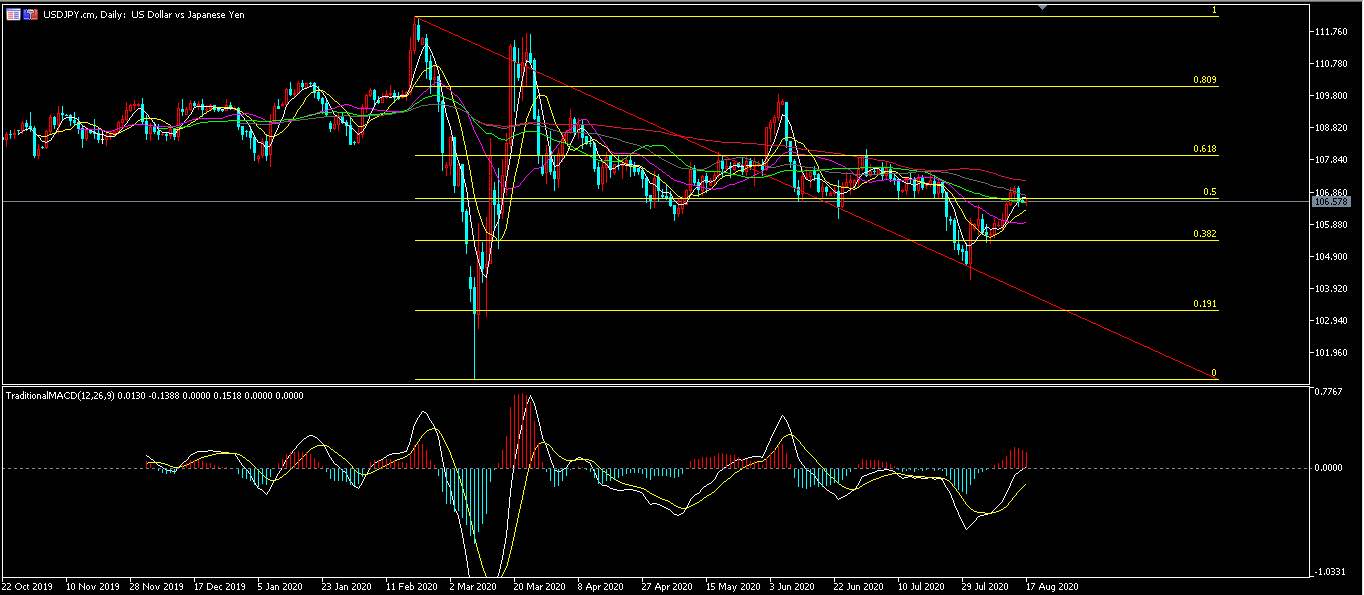Click the 107.840 price on the scale

coord(1333,160)
